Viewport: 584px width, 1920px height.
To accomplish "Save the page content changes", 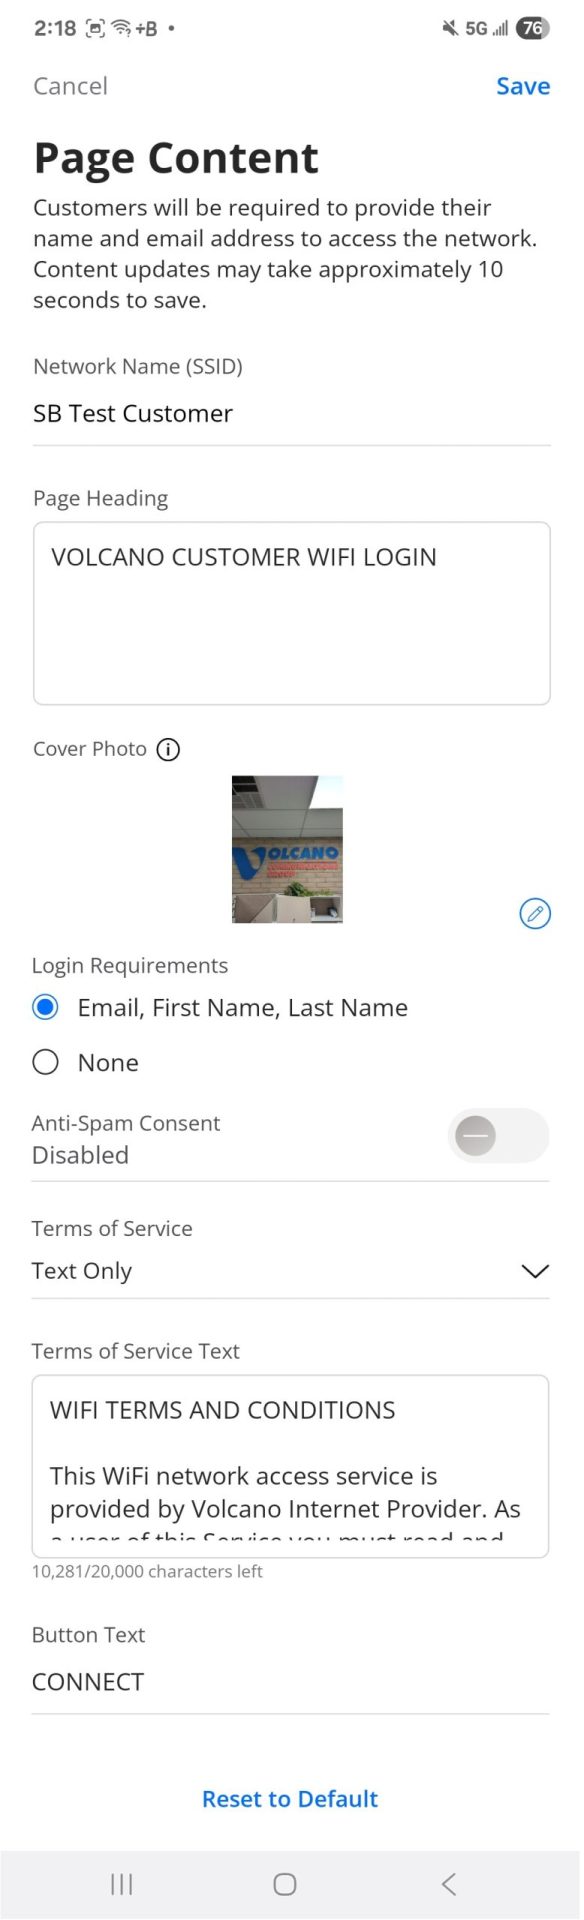I will [x=524, y=86].
